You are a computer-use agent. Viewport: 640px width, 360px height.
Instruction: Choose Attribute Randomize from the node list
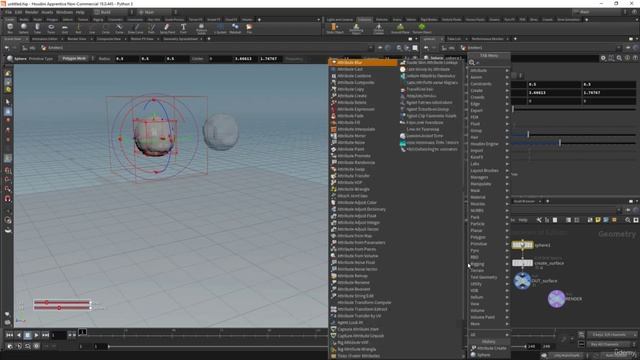(363, 162)
